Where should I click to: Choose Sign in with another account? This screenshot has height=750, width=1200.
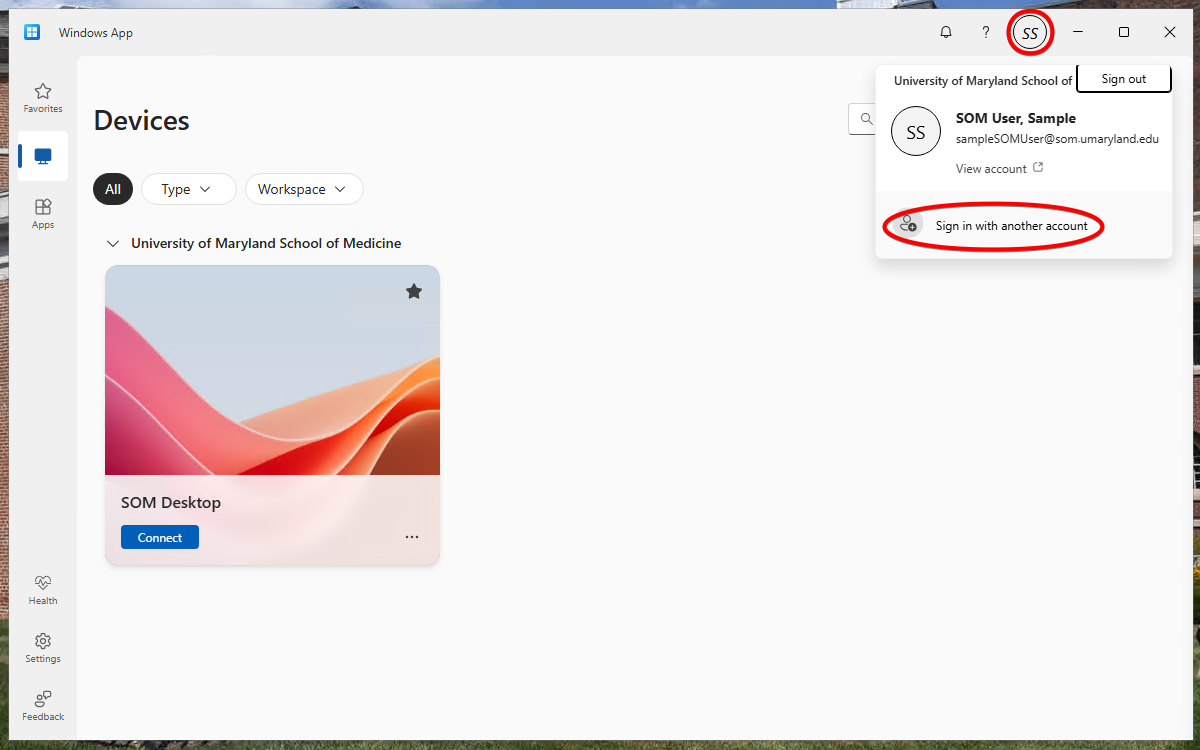point(1010,226)
